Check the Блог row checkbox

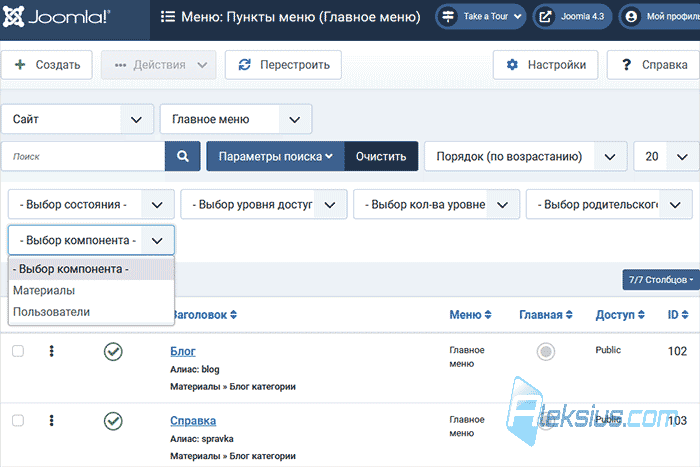pyautogui.click(x=18, y=351)
